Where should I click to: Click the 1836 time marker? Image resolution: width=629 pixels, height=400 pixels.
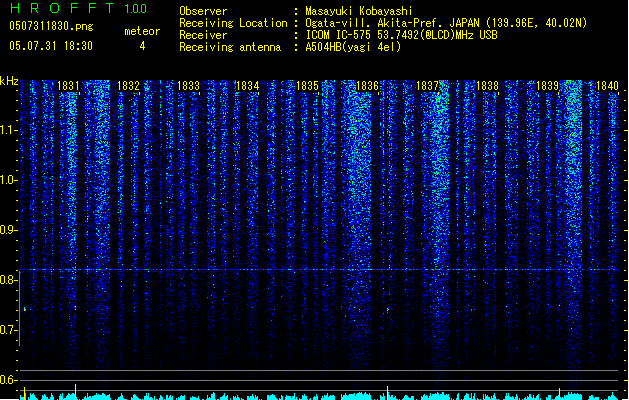367,86
